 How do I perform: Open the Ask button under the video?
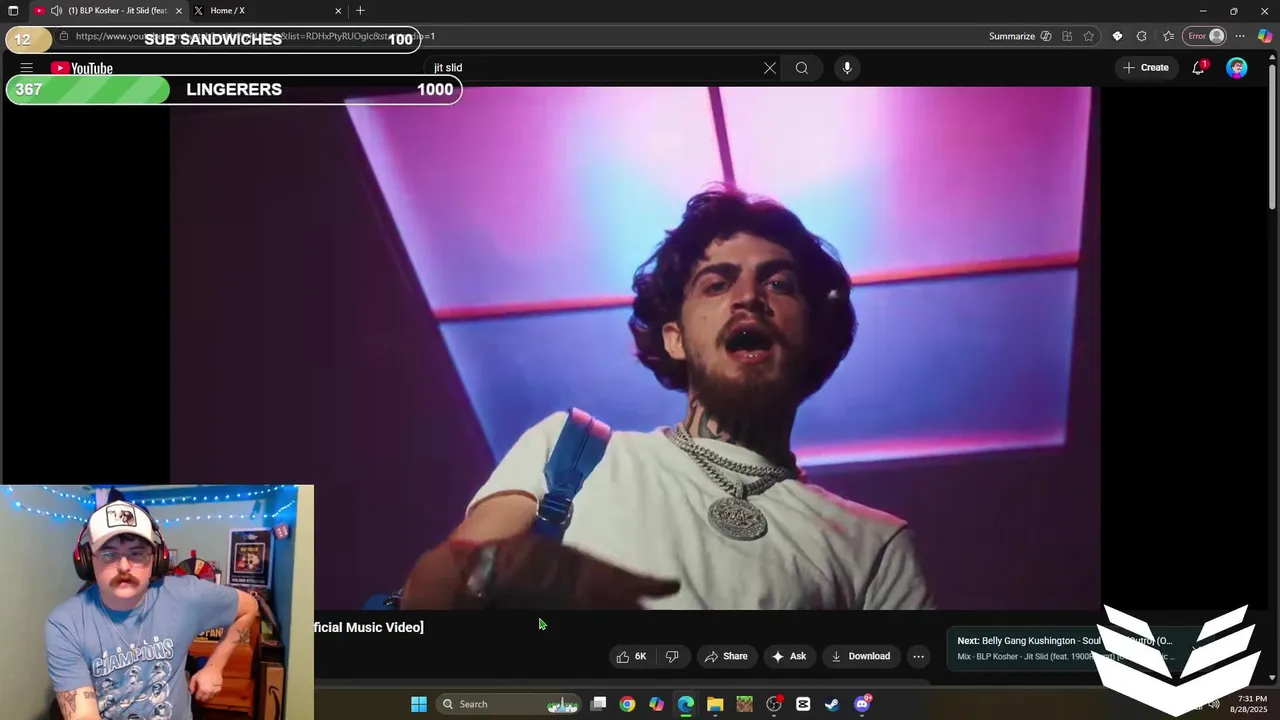point(789,656)
